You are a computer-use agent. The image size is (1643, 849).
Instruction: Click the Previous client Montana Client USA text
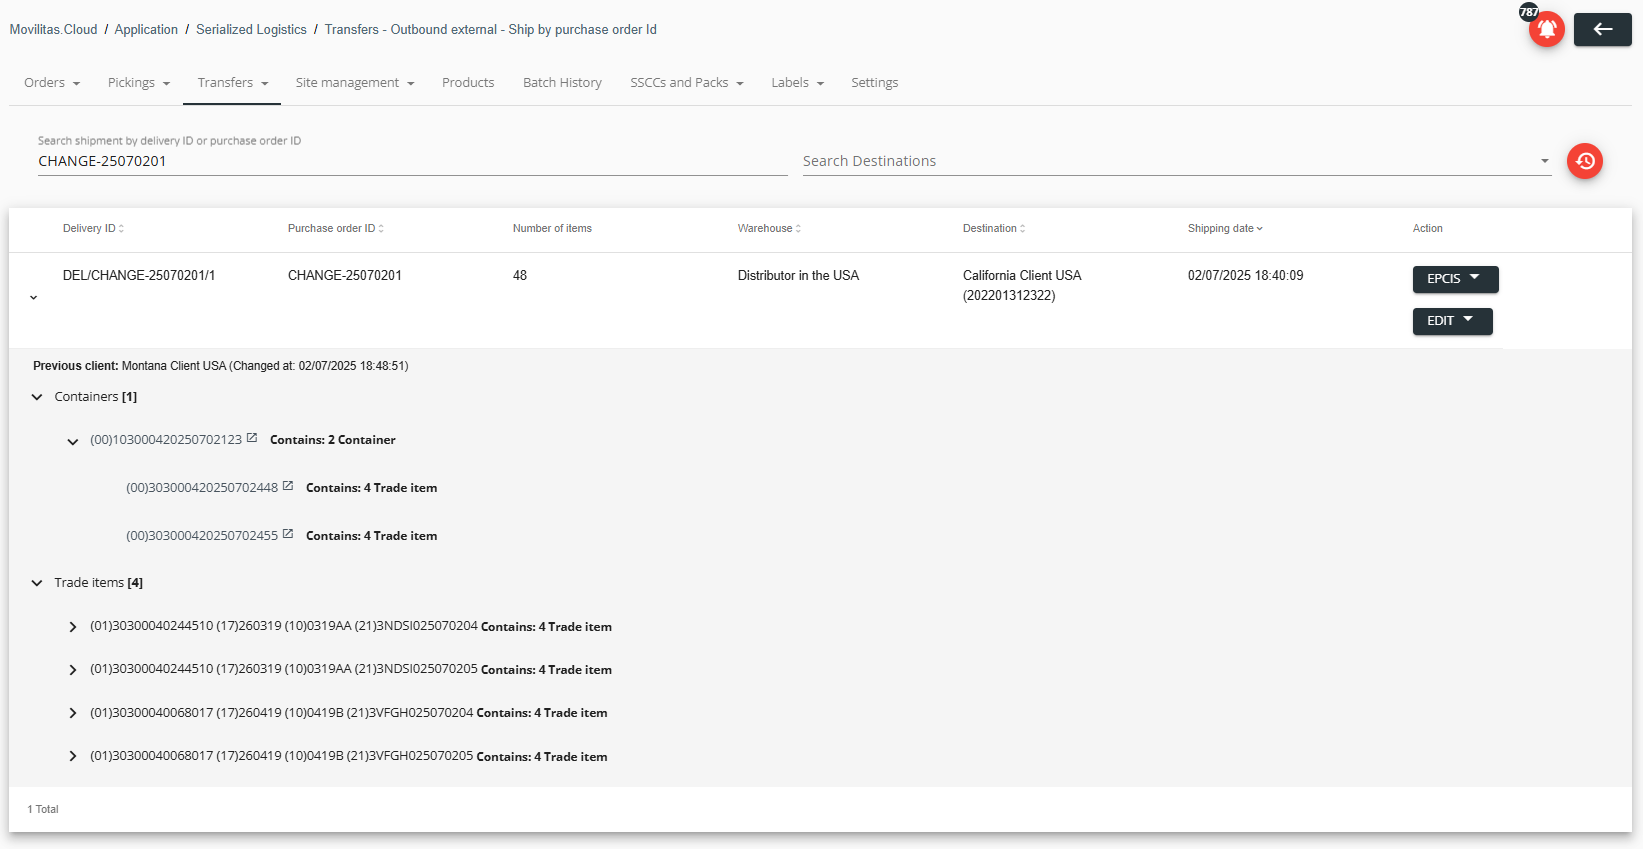click(220, 366)
